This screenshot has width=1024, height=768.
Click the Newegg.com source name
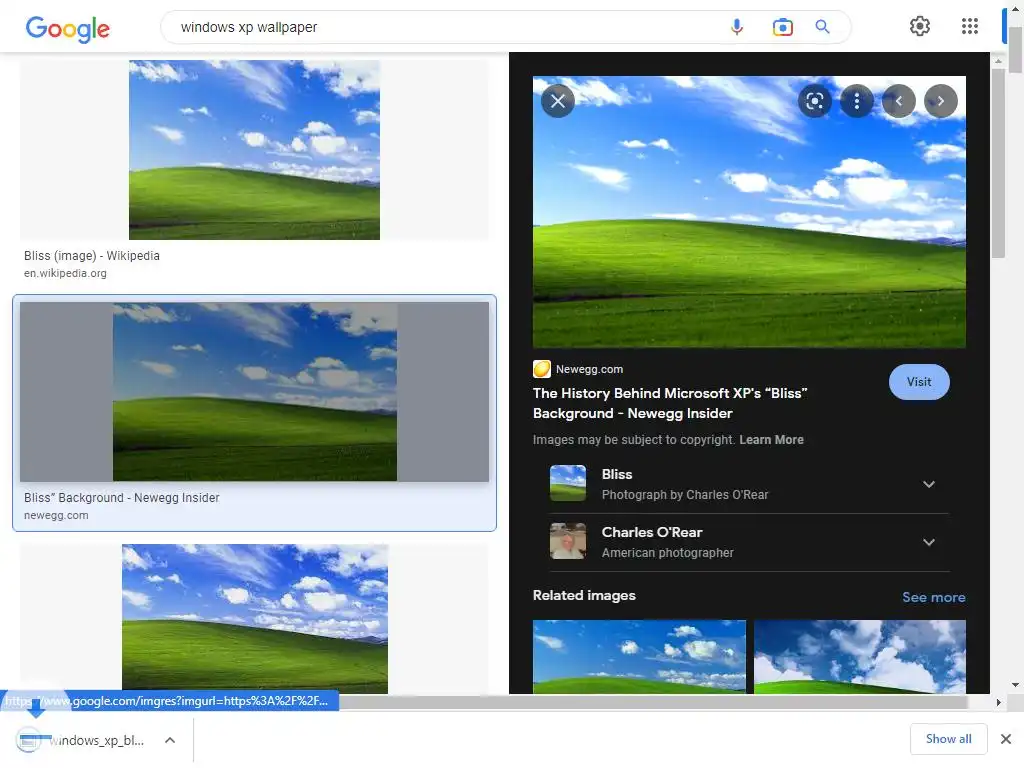click(x=589, y=369)
